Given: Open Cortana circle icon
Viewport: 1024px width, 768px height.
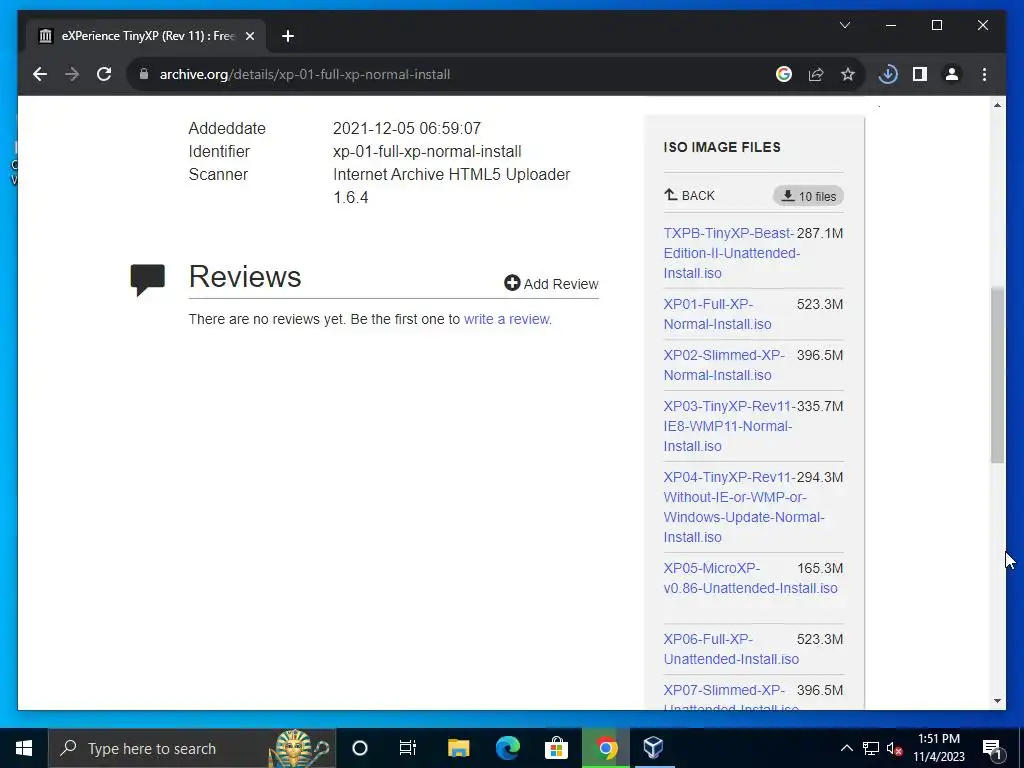Looking at the screenshot, I should pyautogui.click(x=360, y=748).
